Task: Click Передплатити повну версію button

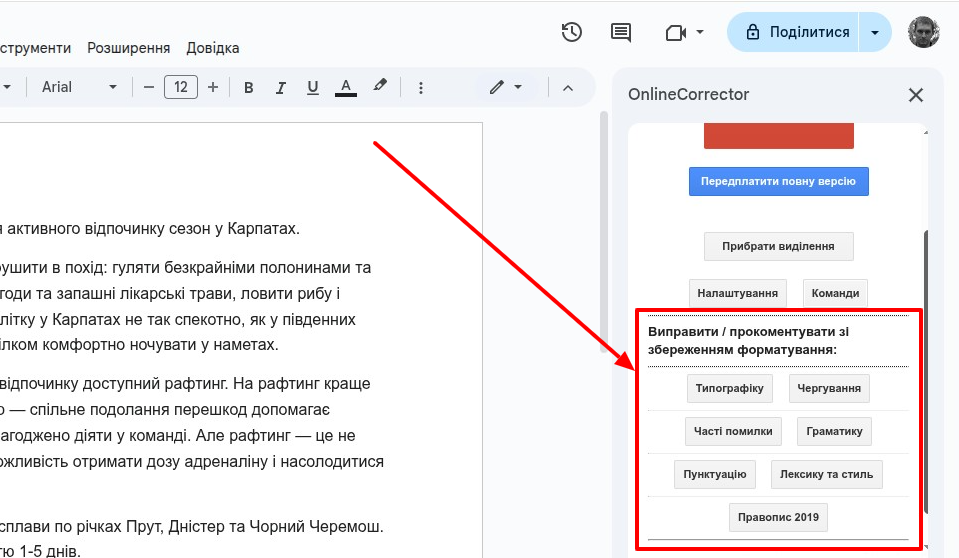Action: [779, 182]
